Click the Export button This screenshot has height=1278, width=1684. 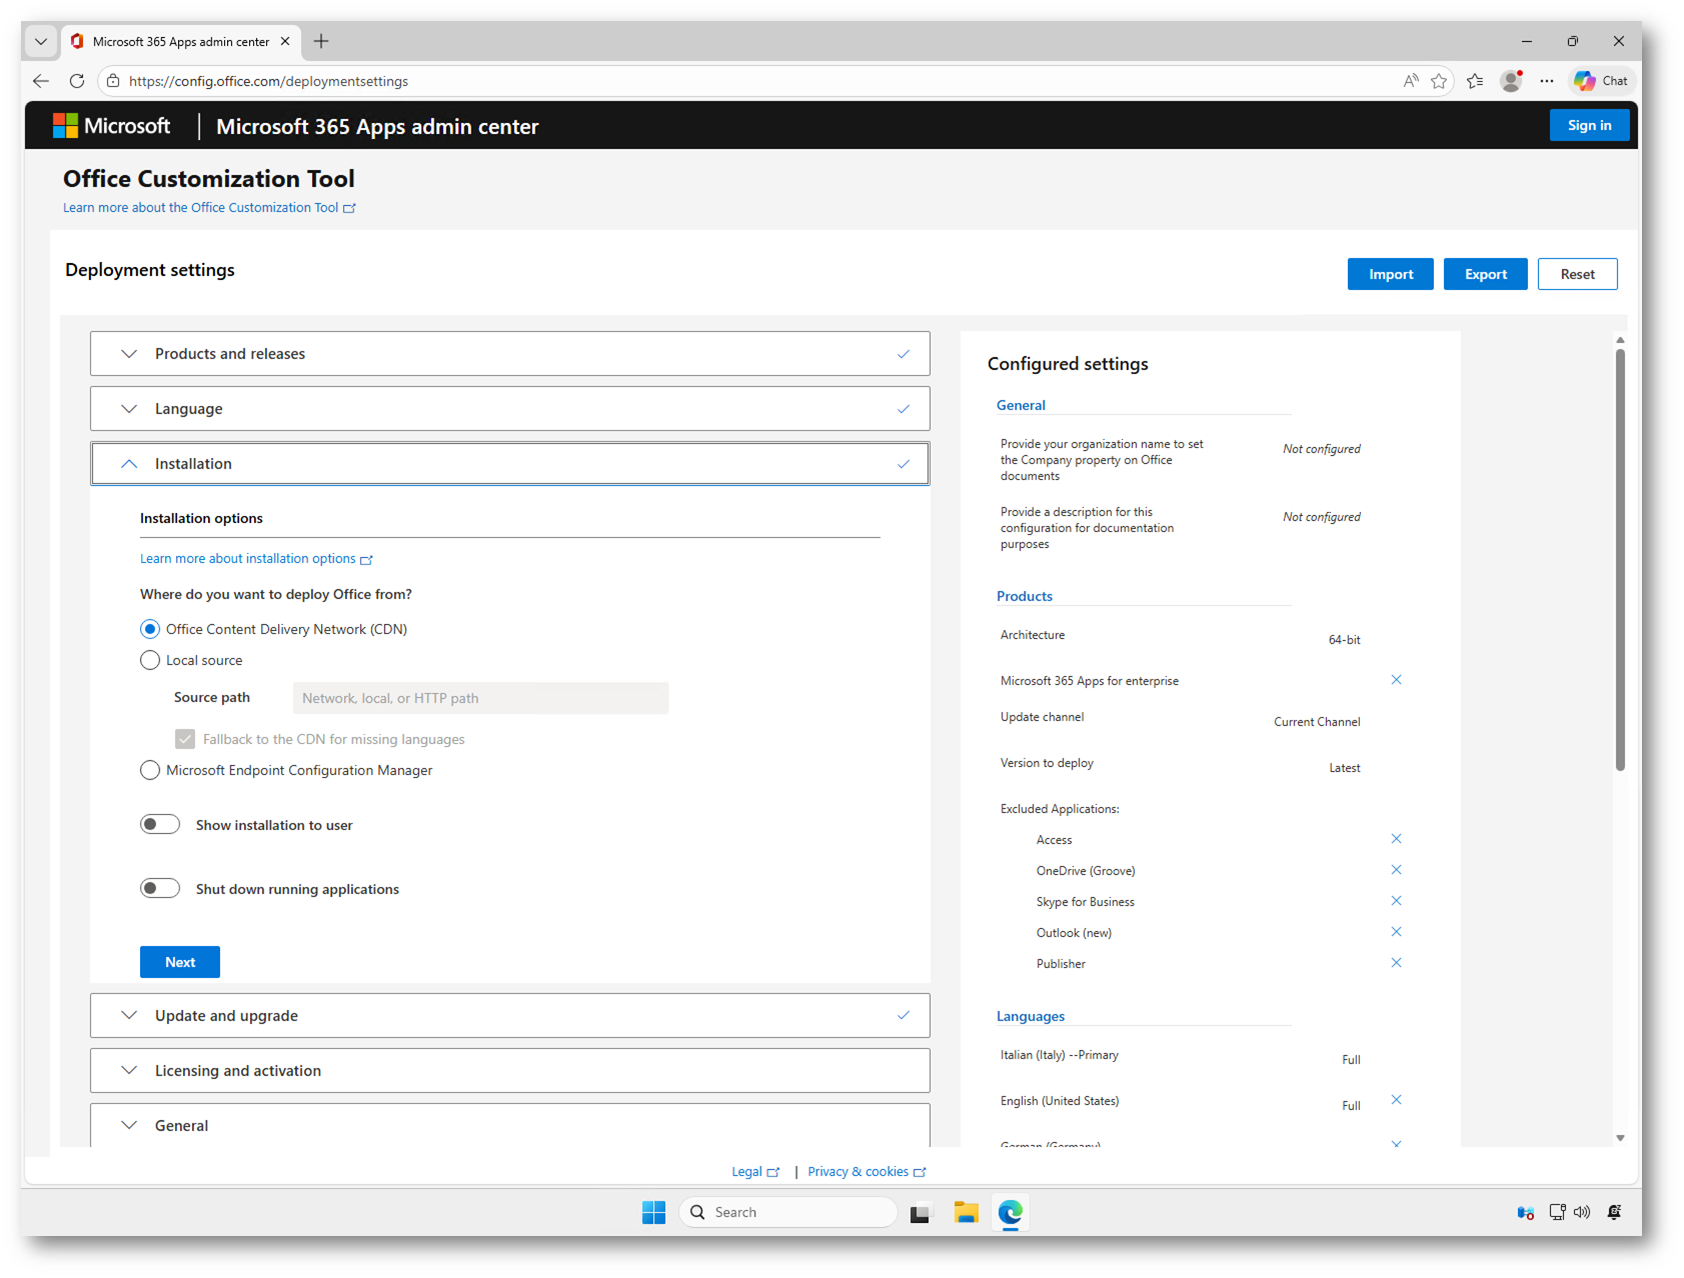[x=1485, y=275]
